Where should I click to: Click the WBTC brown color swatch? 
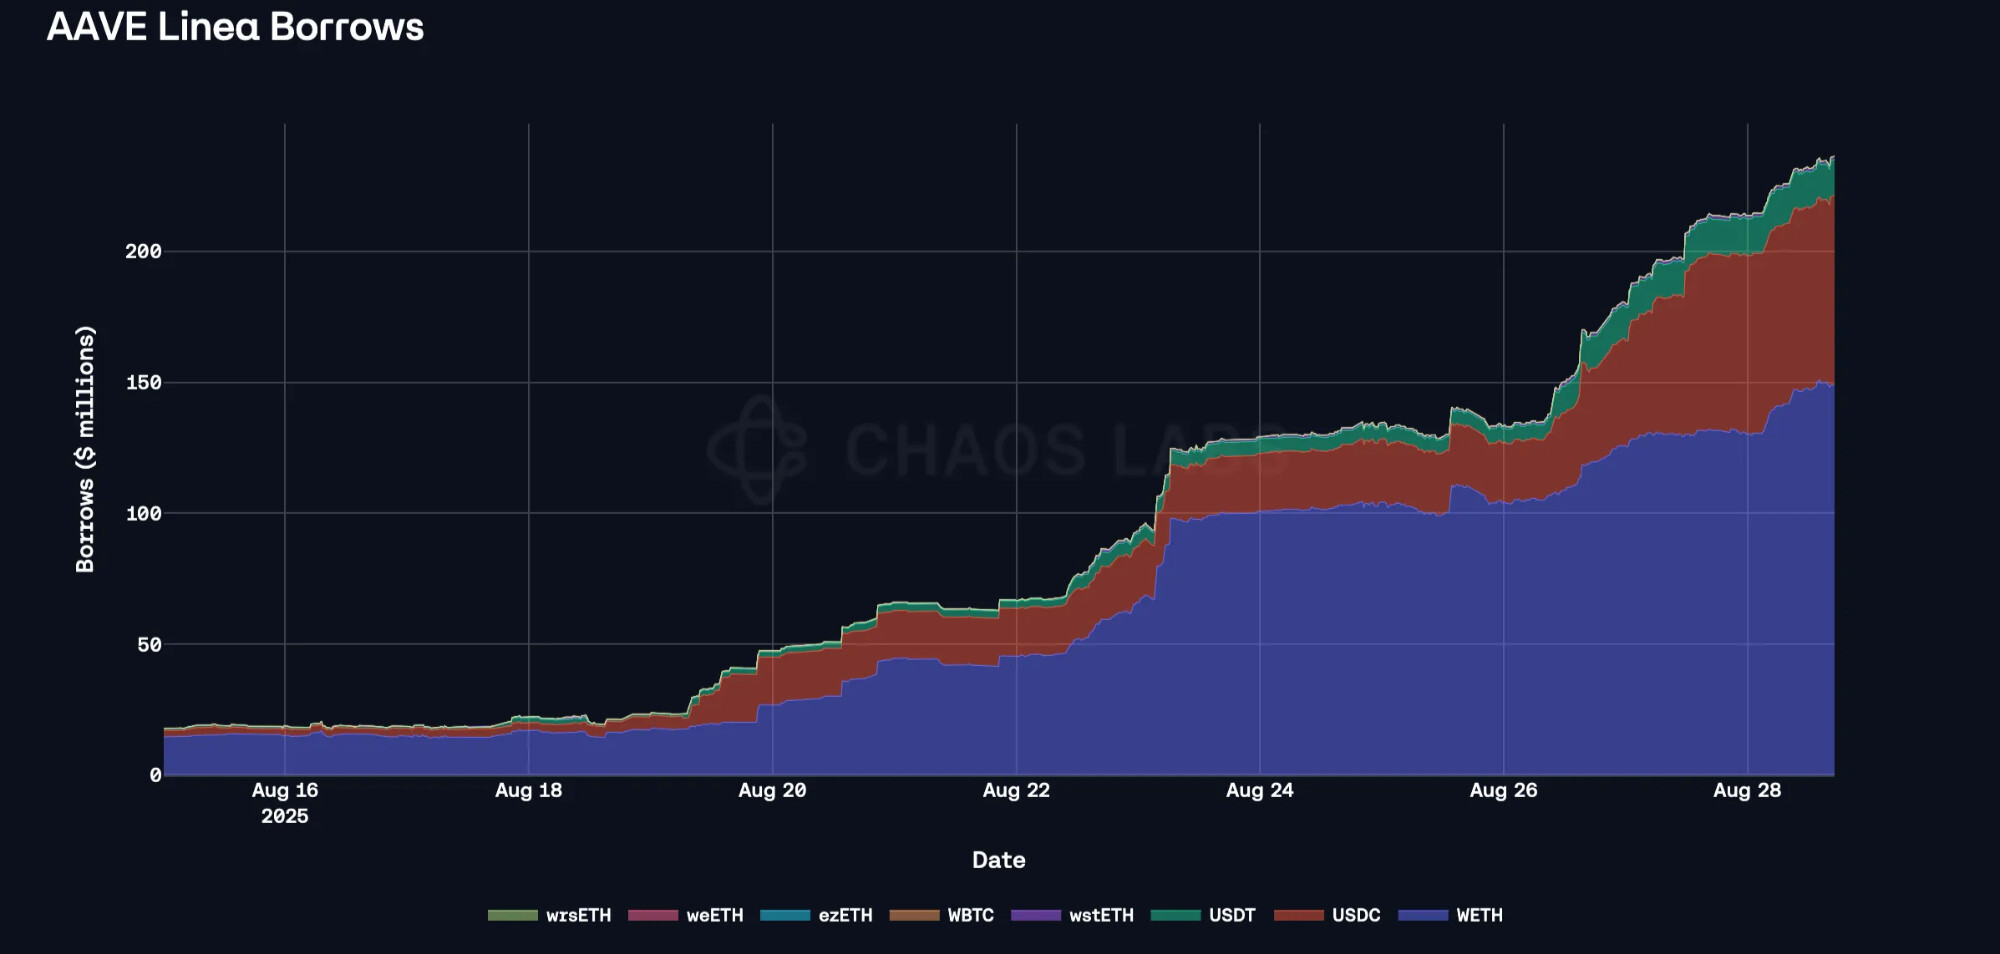pyautogui.click(x=914, y=915)
